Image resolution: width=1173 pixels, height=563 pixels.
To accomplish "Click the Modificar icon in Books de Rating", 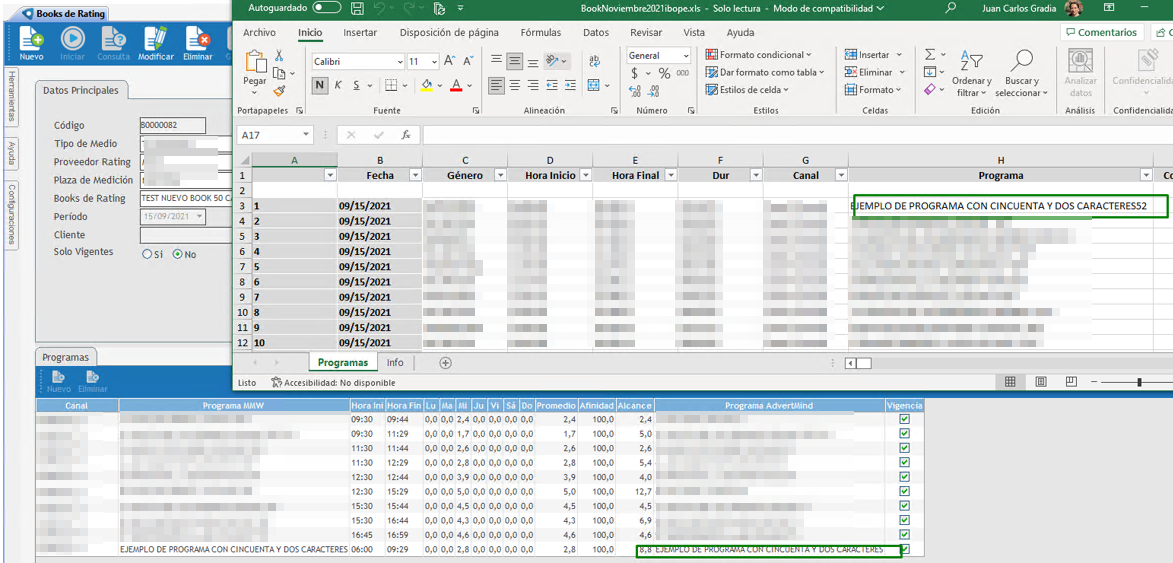I will tap(156, 37).
